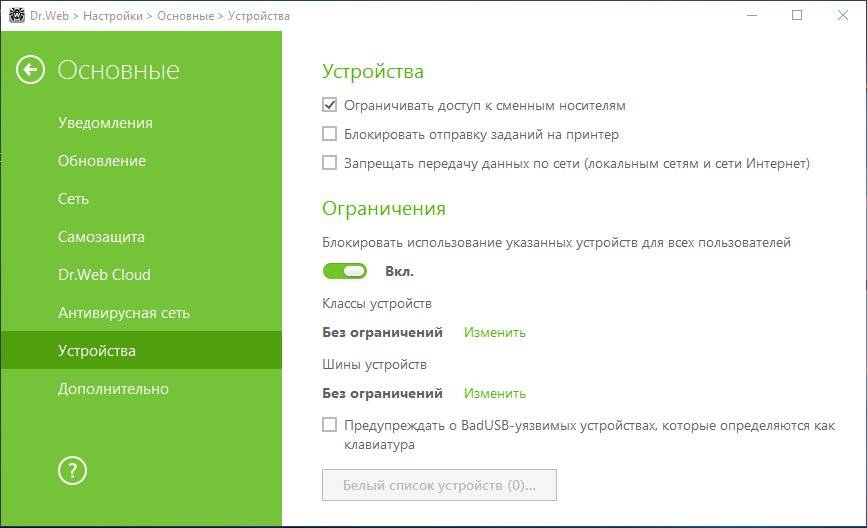This screenshot has height=528, width=867.
Task: Open Самозащита section
Action: (x=101, y=237)
